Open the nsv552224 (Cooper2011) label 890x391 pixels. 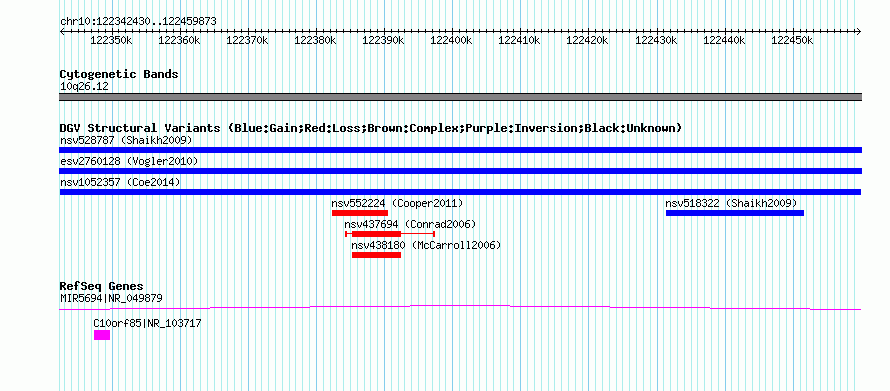[397, 203]
